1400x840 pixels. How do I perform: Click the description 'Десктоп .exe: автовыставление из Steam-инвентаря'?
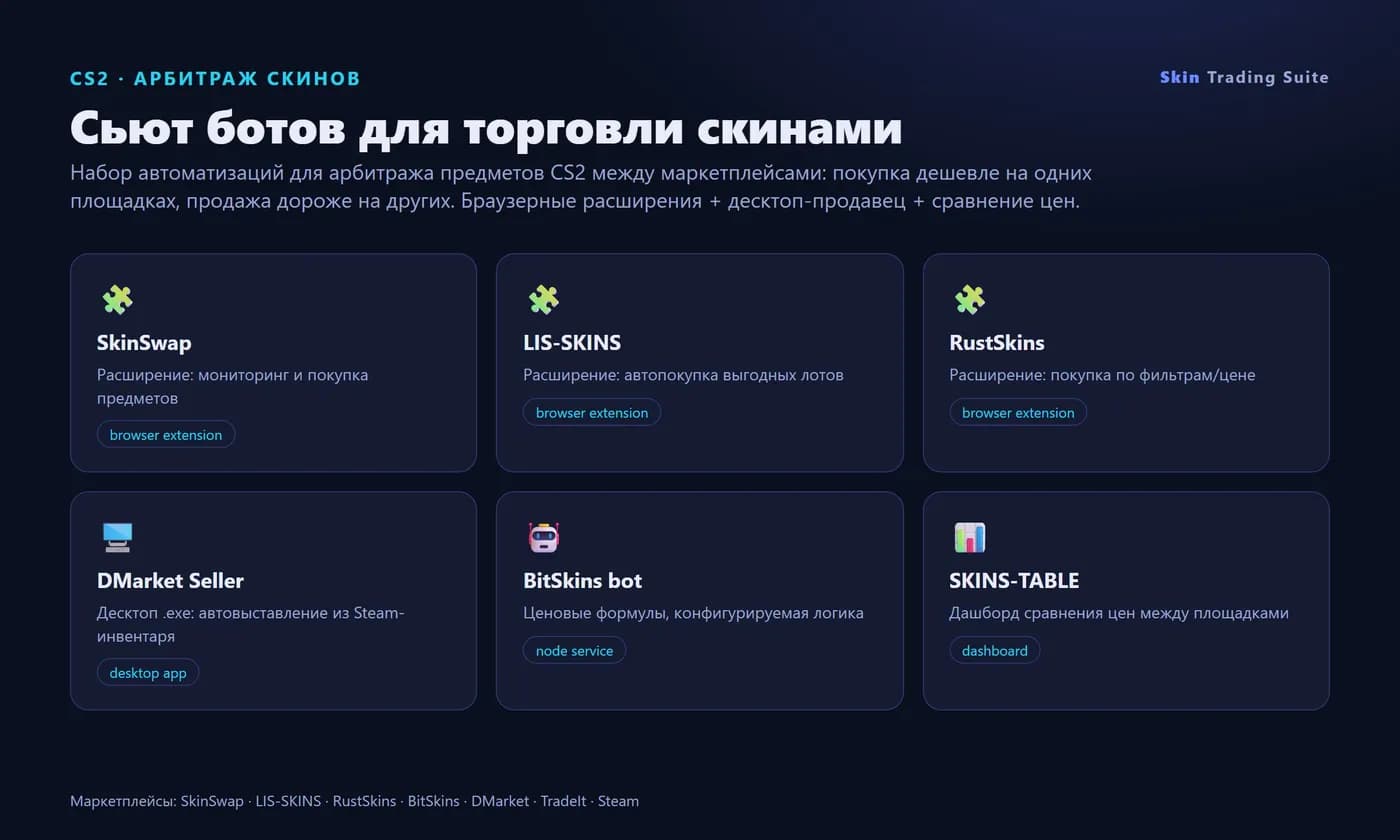coord(251,624)
